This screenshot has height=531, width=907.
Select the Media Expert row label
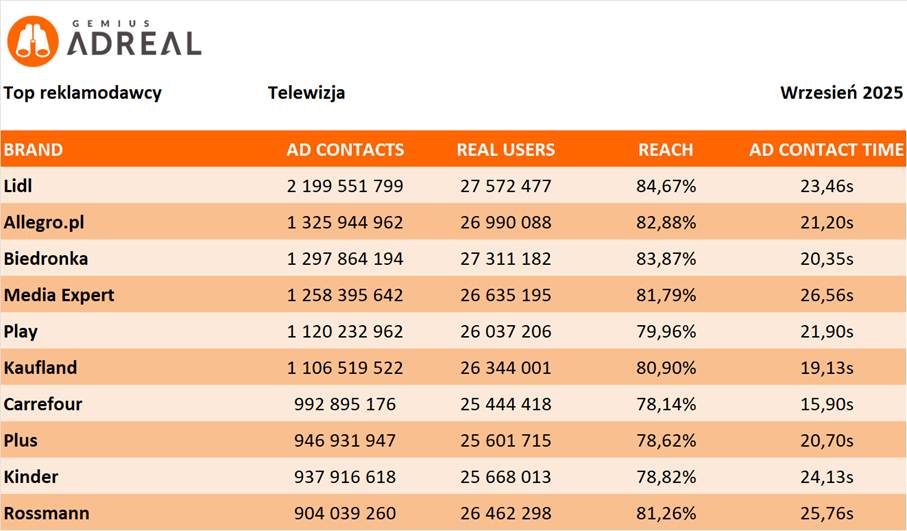[59, 295]
